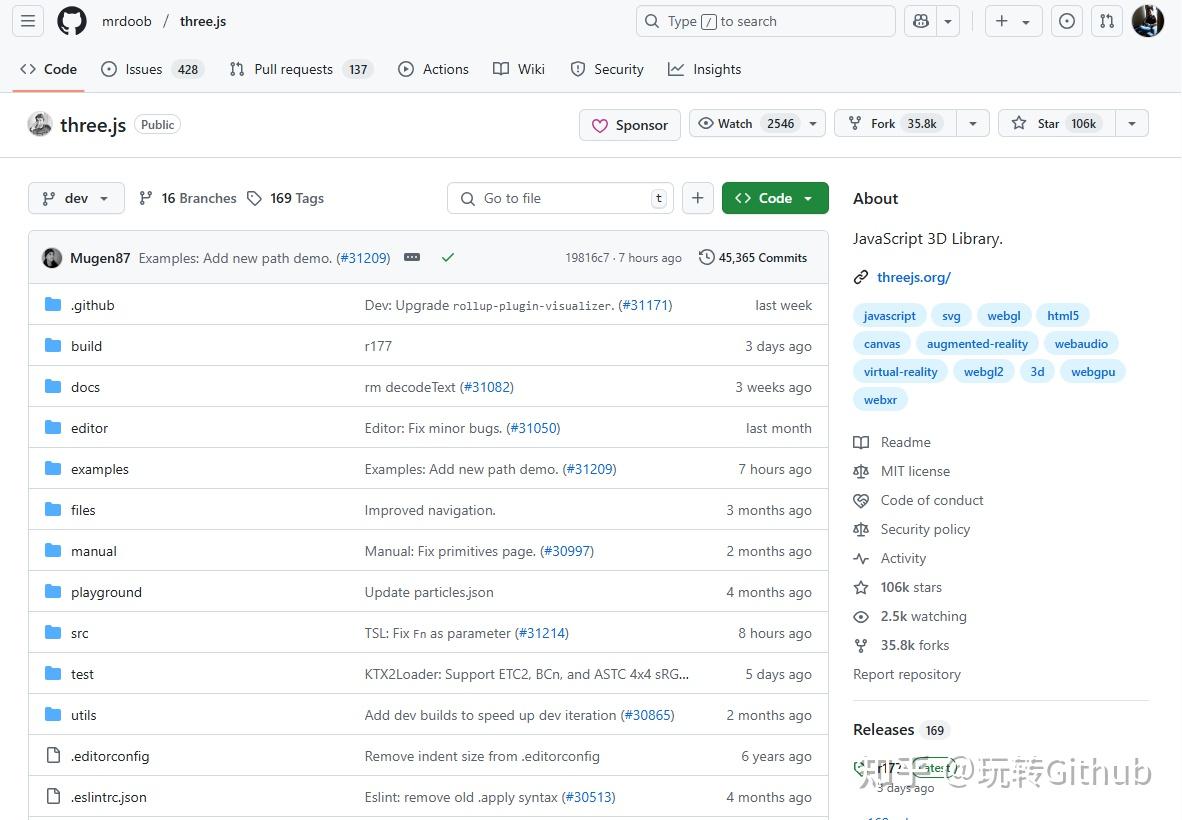
Task: Open the dev branch selector
Action: click(76, 198)
